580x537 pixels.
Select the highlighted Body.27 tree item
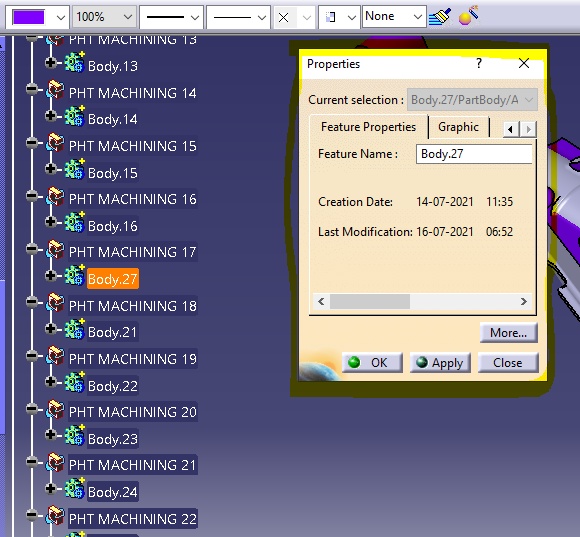[x=113, y=279]
